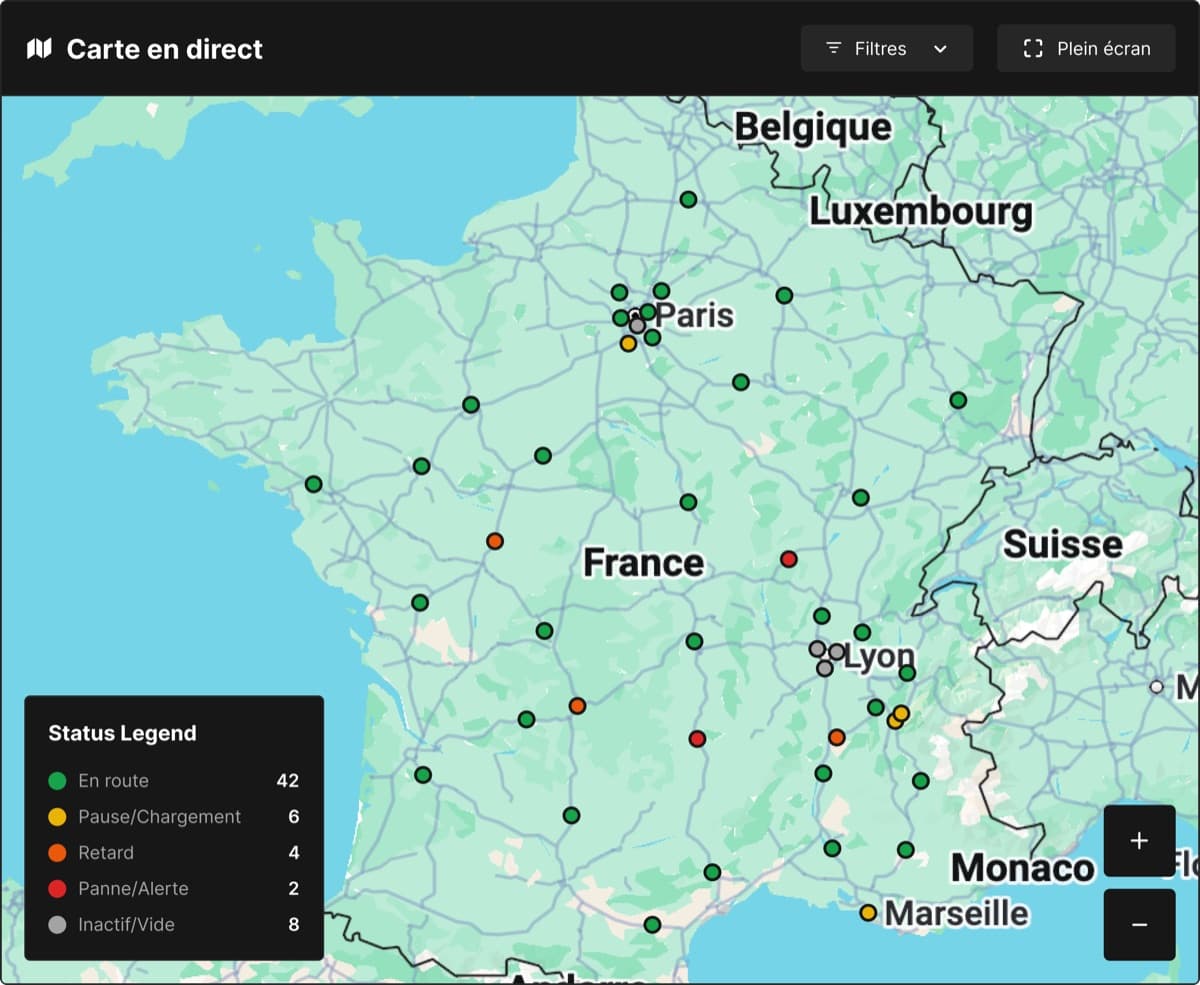The width and height of the screenshot is (1200, 985).
Task: Click the Retard legend row
Action: tap(107, 853)
